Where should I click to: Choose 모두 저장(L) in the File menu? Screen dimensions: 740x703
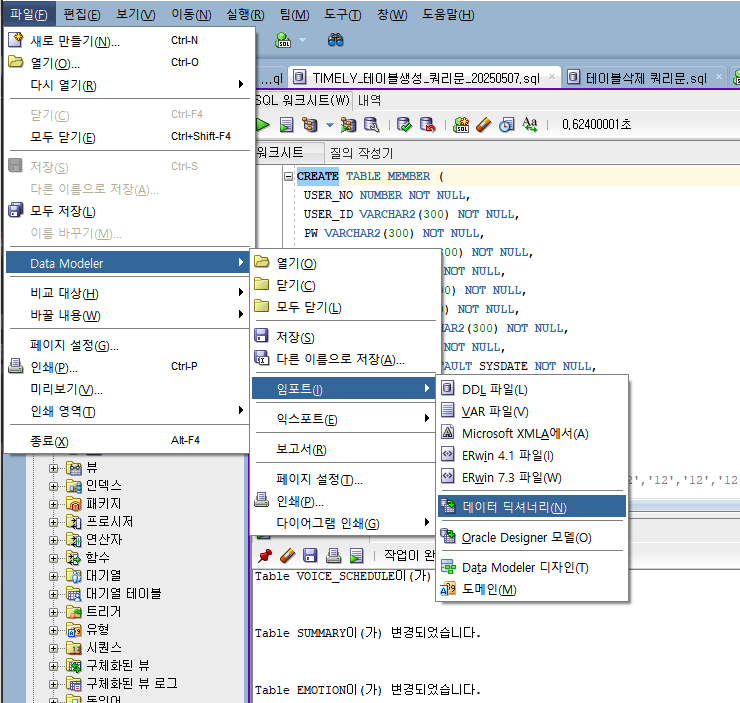point(128,211)
